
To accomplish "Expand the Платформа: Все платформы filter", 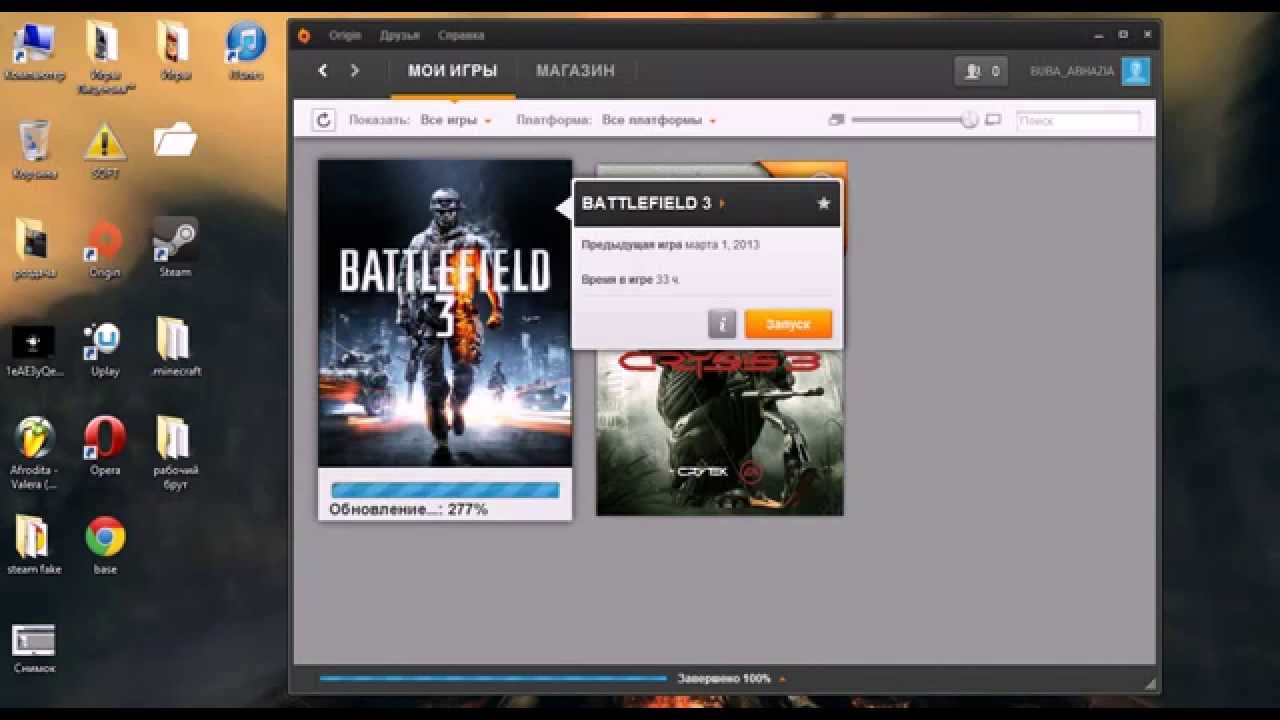I will click(x=659, y=120).
